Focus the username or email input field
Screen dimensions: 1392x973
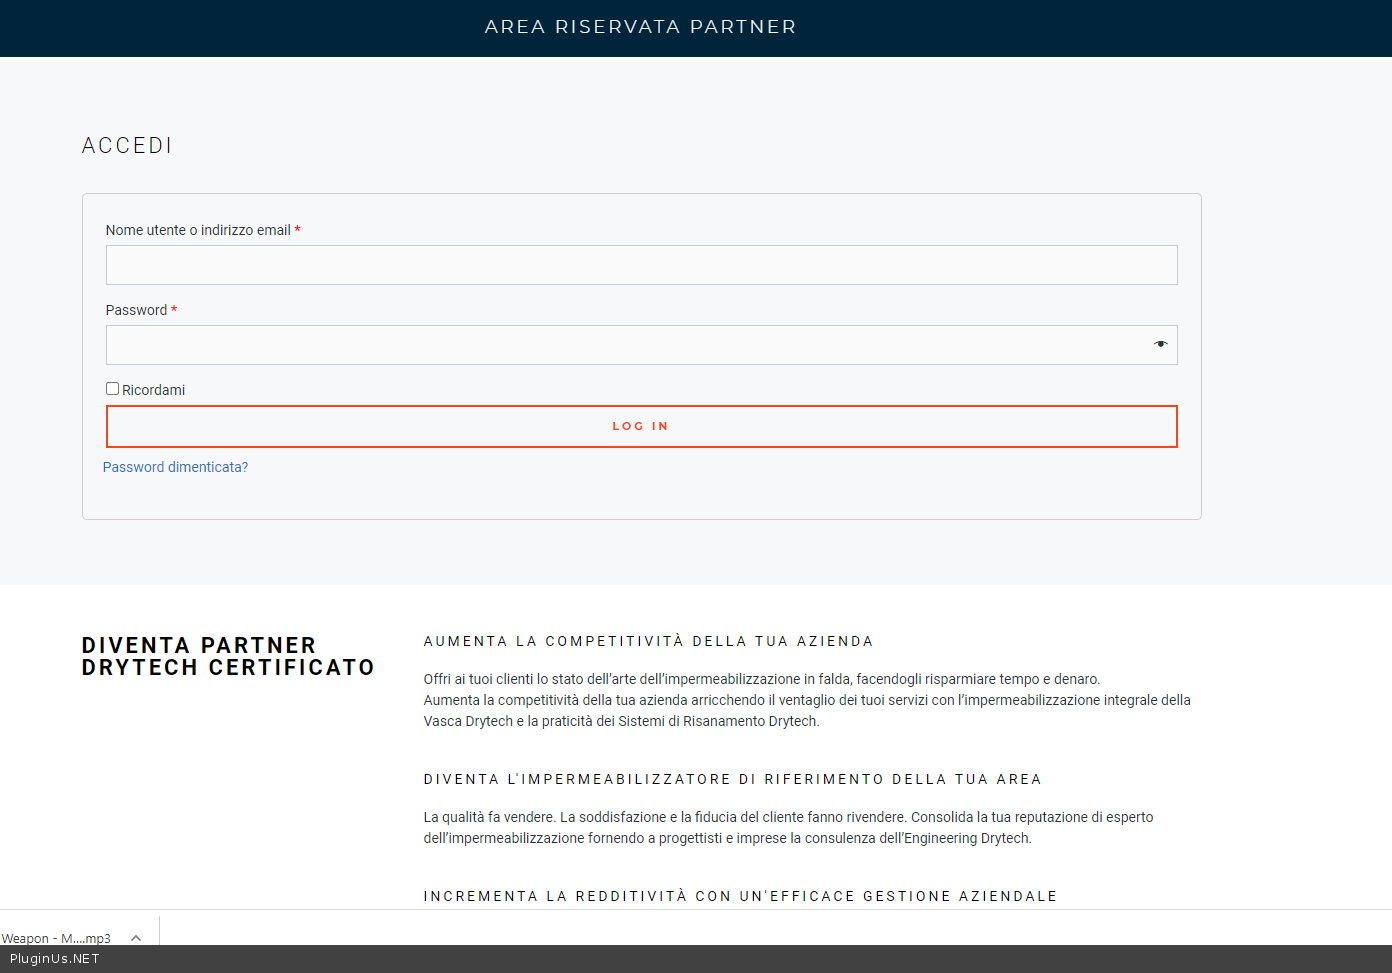(641, 265)
